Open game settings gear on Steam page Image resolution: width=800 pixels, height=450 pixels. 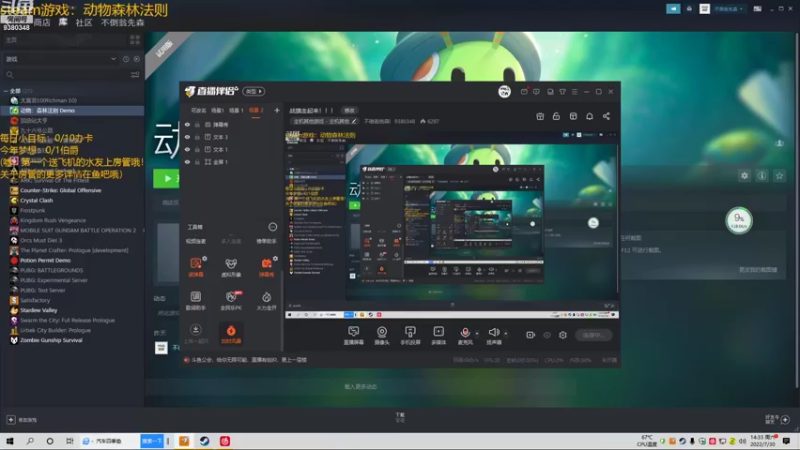(x=744, y=176)
